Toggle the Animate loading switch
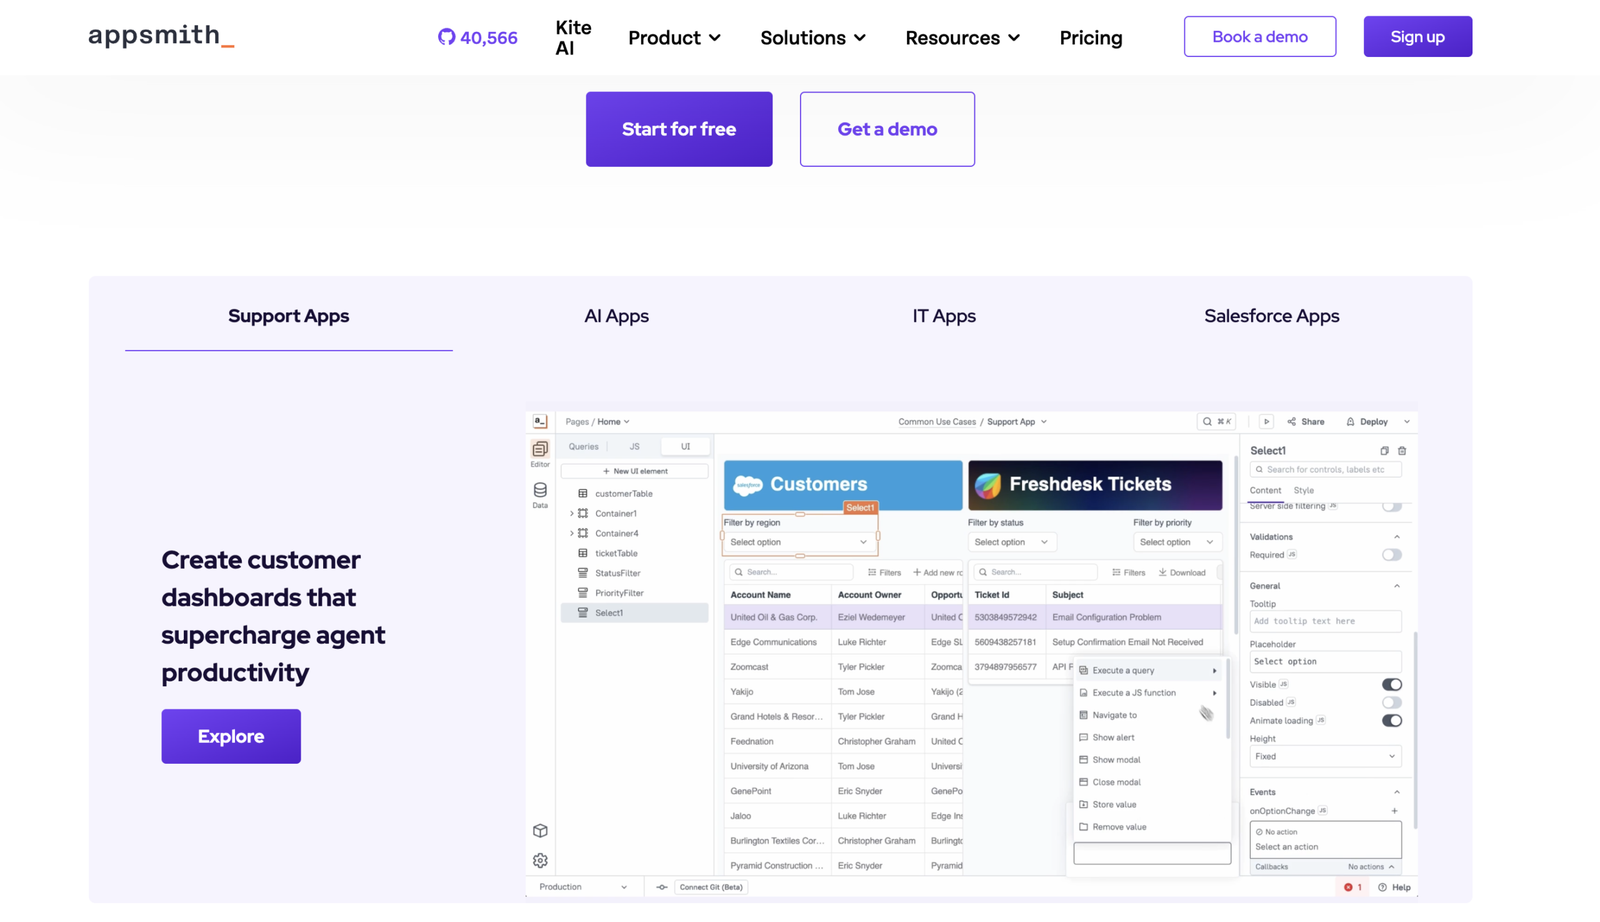This screenshot has width=1600, height=922. click(x=1392, y=721)
